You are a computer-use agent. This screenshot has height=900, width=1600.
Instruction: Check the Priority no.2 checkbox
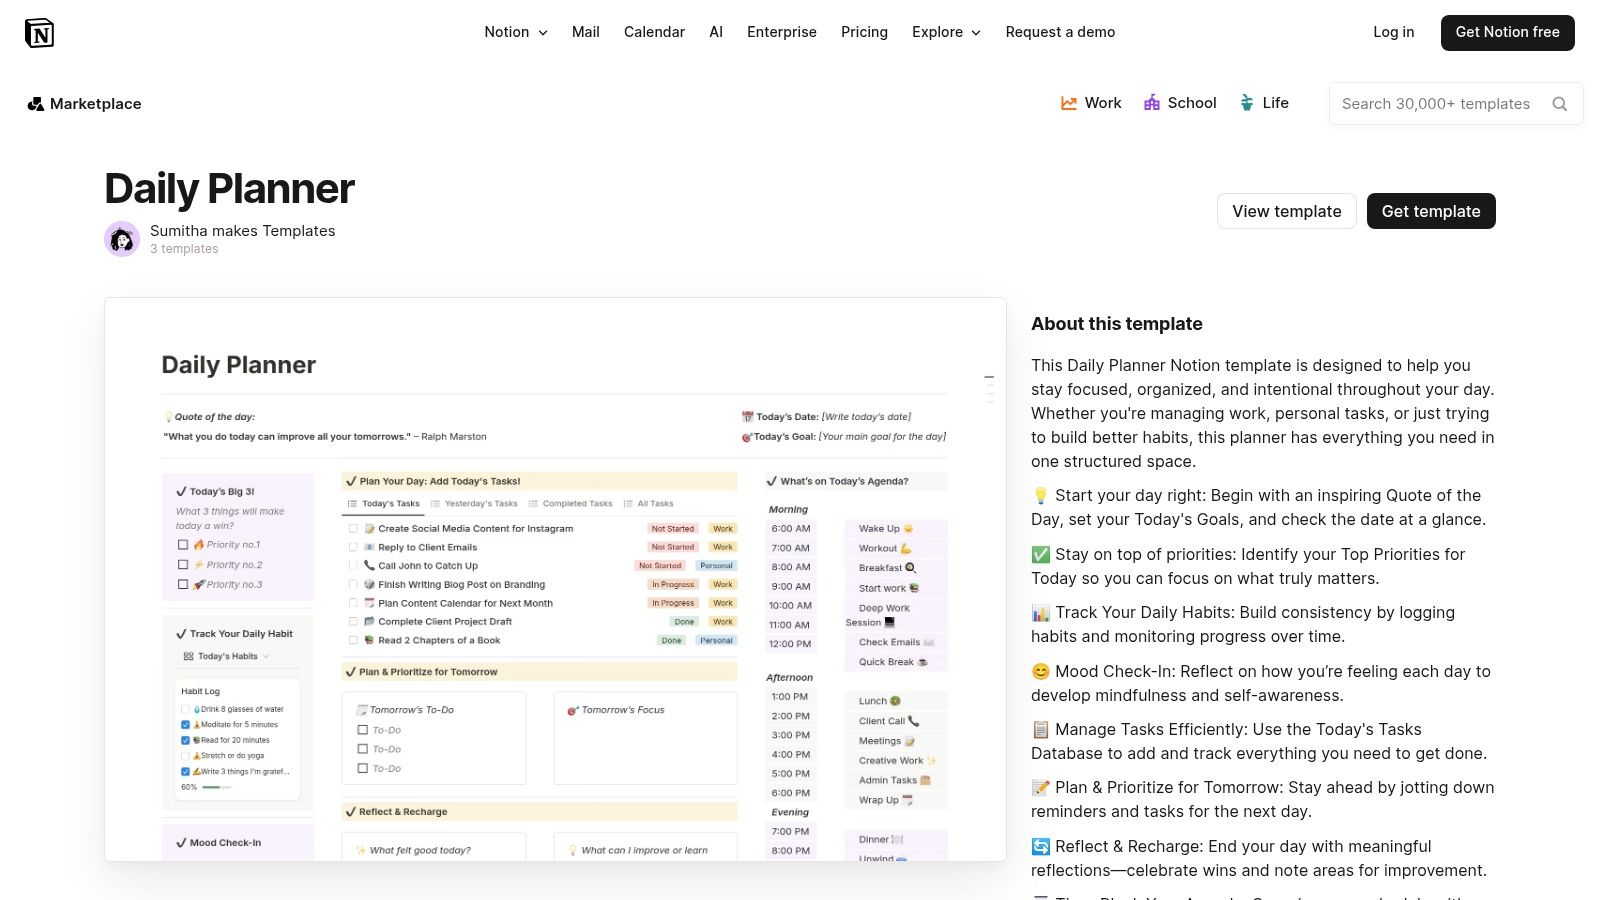point(183,565)
